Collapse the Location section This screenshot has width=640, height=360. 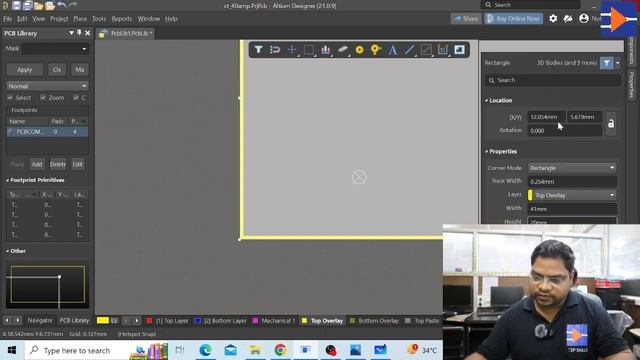(x=487, y=100)
